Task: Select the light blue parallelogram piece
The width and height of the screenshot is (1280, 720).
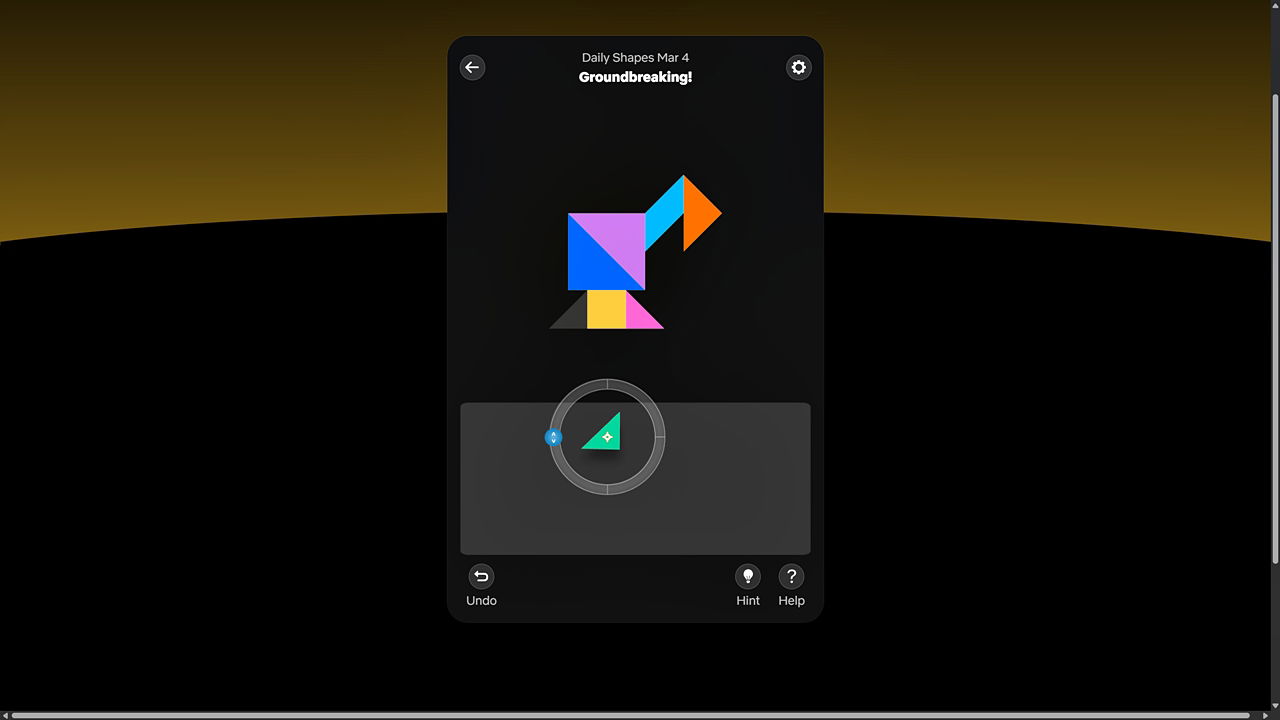Action: (664, 214)
